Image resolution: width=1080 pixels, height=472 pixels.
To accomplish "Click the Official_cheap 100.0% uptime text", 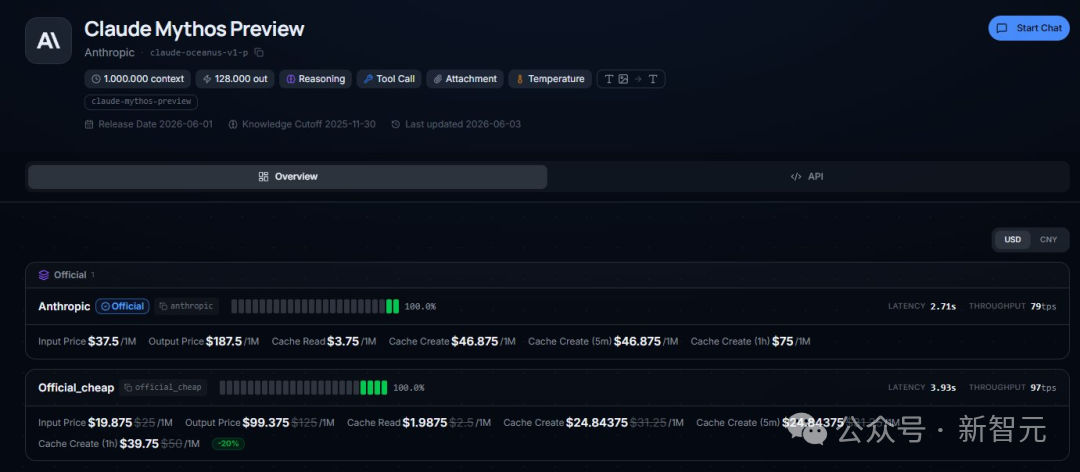I will (x=408, y=388).
